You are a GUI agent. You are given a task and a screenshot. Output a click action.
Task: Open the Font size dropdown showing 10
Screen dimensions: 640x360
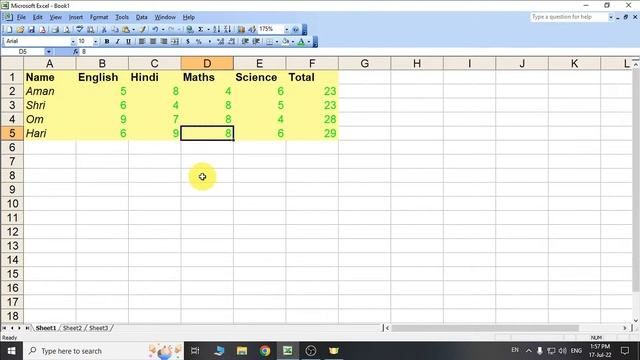pyautogui.click(x=96, y=41)
